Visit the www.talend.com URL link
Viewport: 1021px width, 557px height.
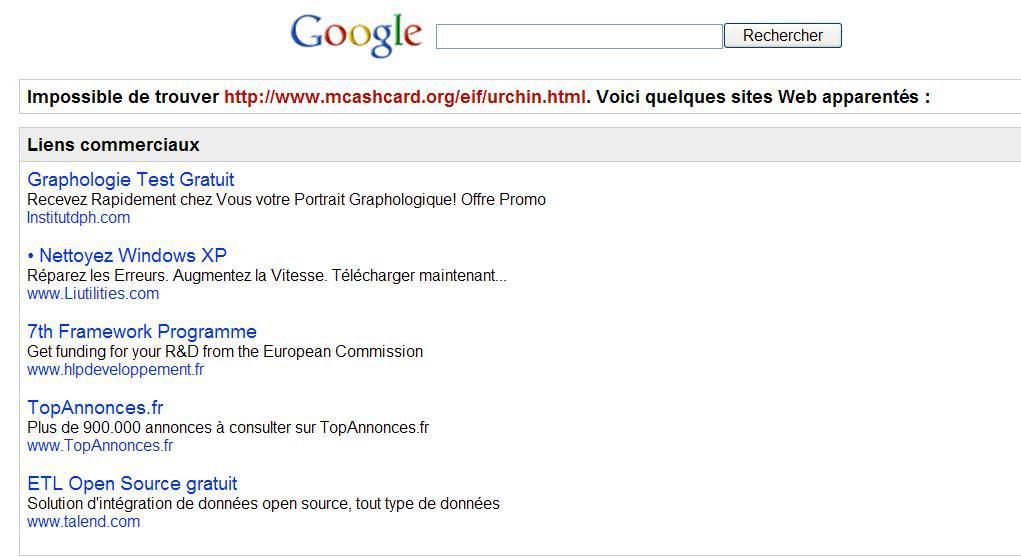coord(83,522)
